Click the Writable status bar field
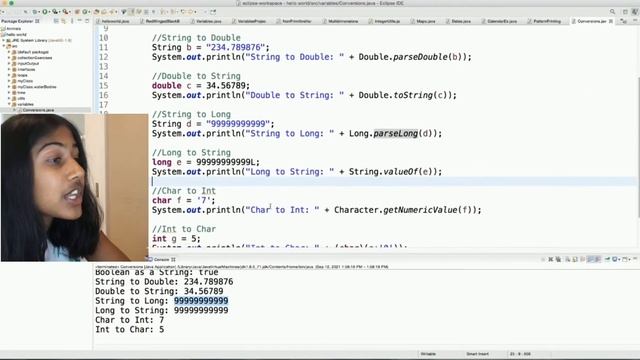This screenshot has height=360, width=640. 428,354
